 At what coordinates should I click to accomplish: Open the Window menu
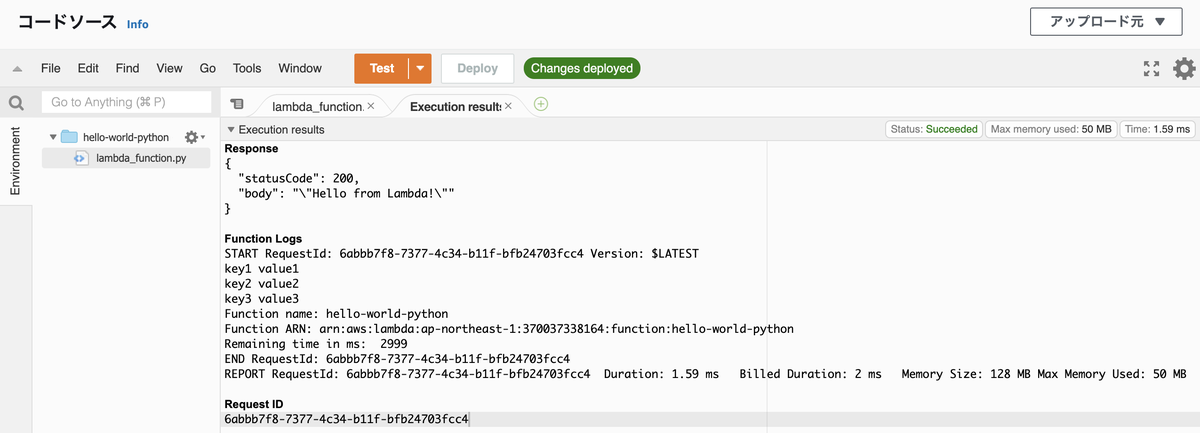tap(300, 68)
